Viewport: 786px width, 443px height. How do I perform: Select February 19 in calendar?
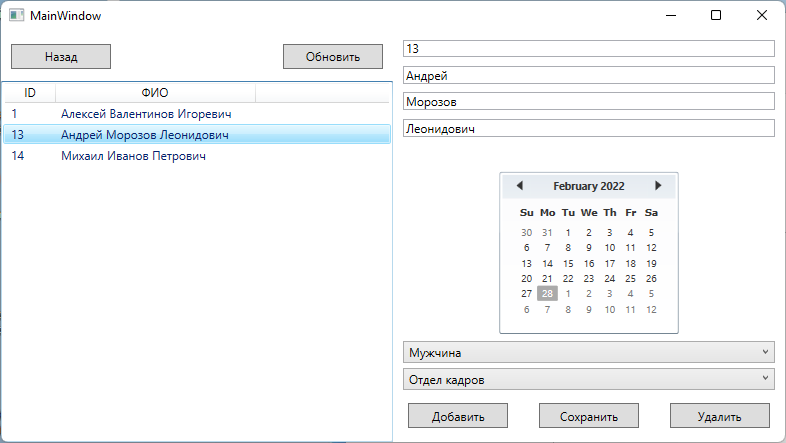pos(651,263)
